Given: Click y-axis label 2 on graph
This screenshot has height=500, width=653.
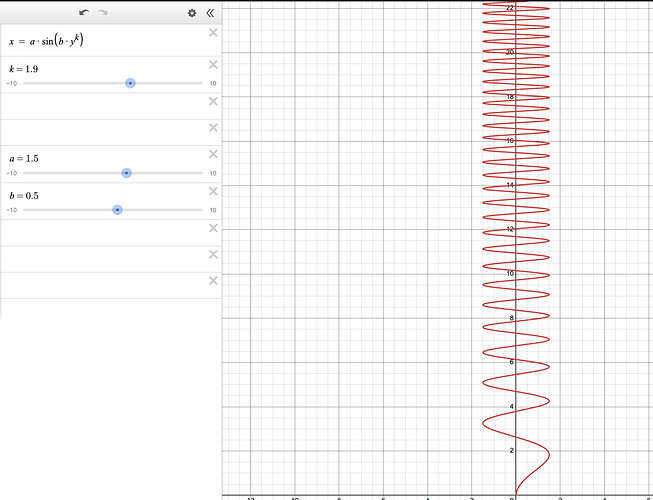Looking at the screenshot, I should 512,450.
